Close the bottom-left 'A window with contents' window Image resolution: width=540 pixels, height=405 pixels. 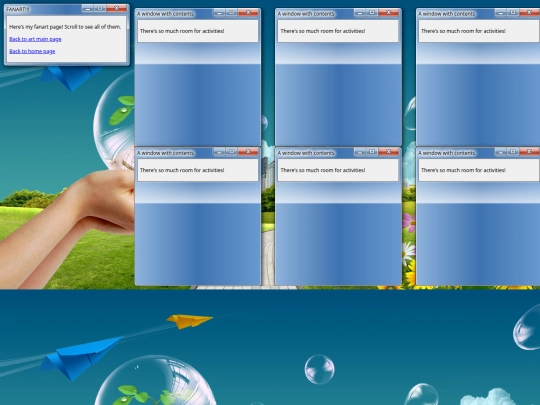[248, 152]
